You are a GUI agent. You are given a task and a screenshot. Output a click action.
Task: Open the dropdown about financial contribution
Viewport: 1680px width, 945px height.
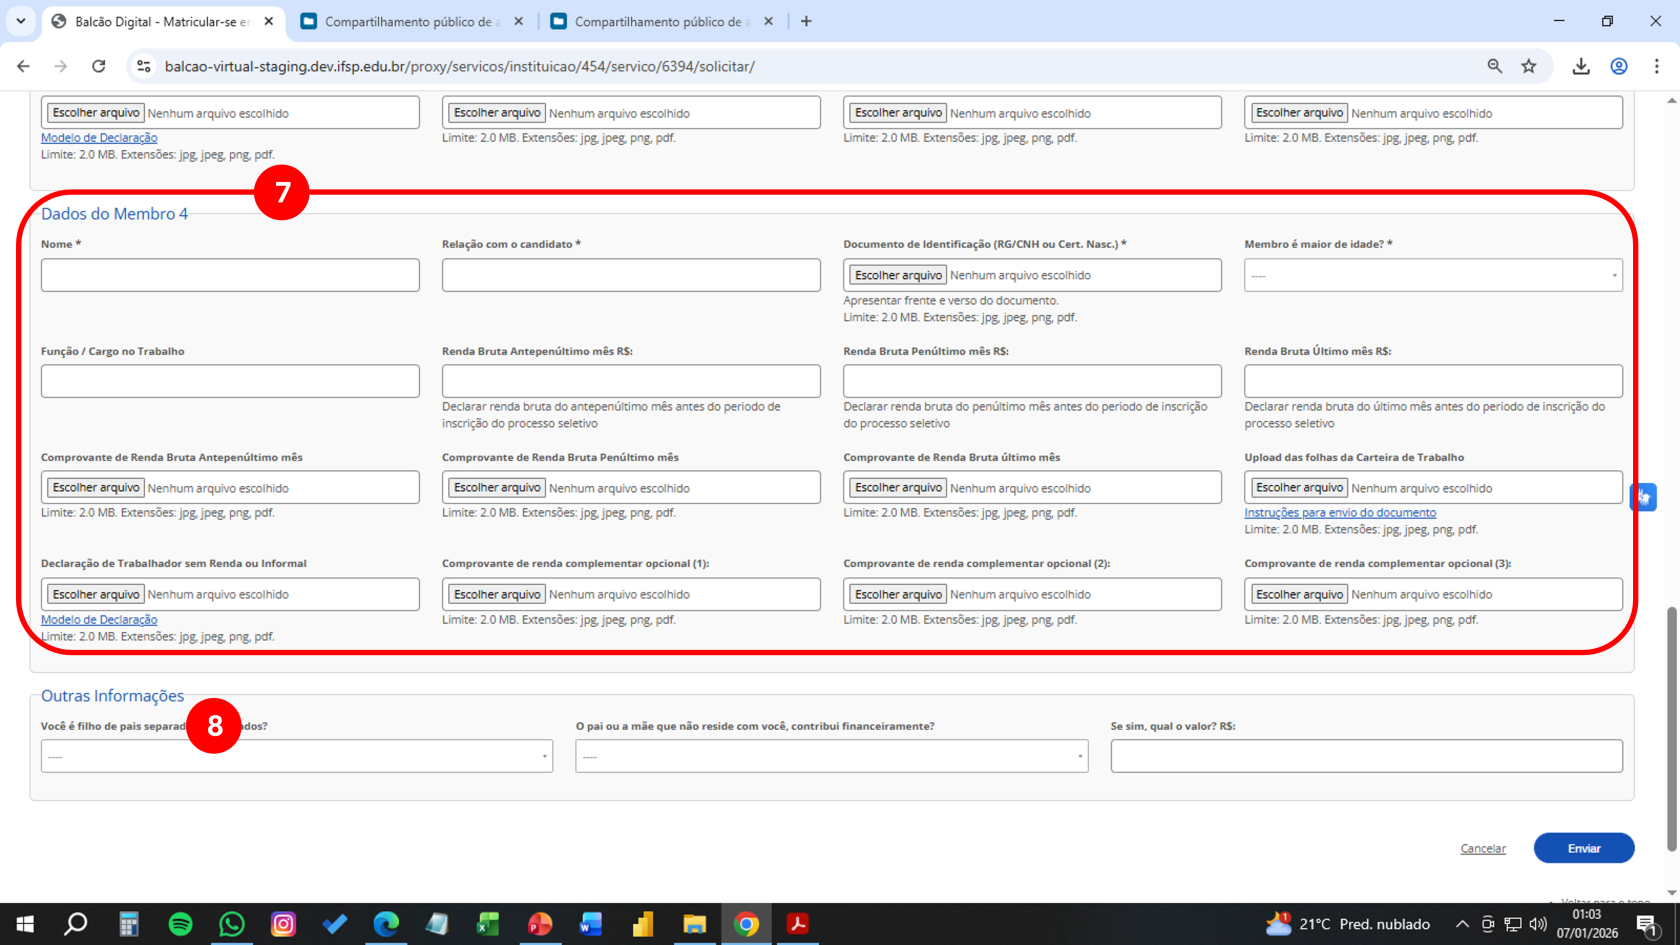[831, 756]
